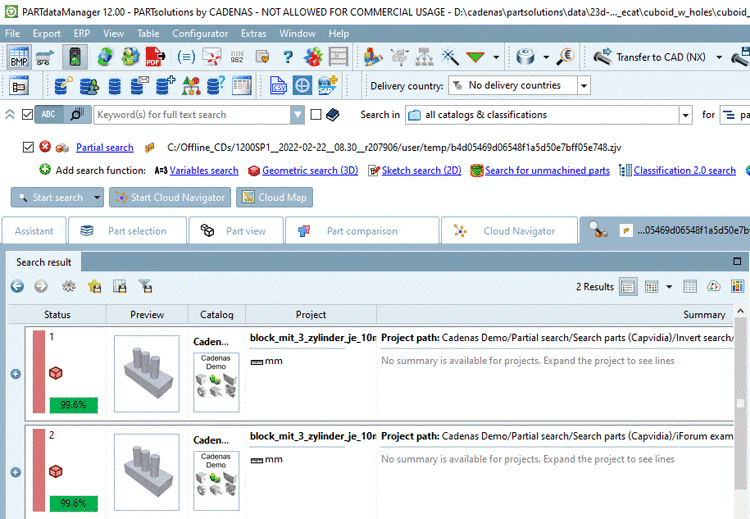Open the File menu

tap(12, 33)
